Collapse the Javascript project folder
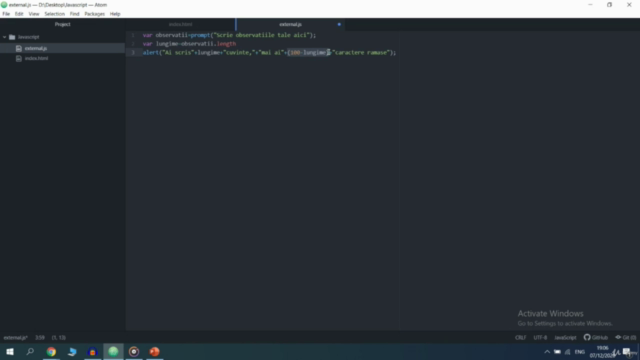The height and width of the screenshot is (360, 640). pos(4,37)
